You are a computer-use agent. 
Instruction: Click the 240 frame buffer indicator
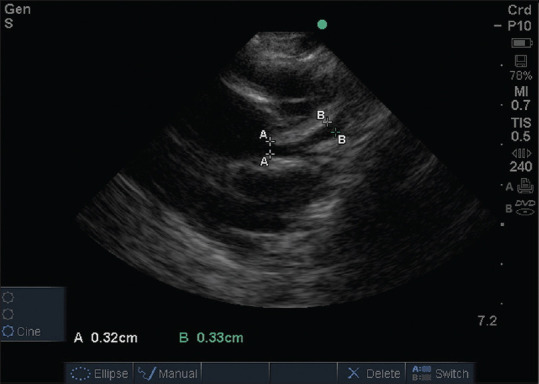[521, 167]
